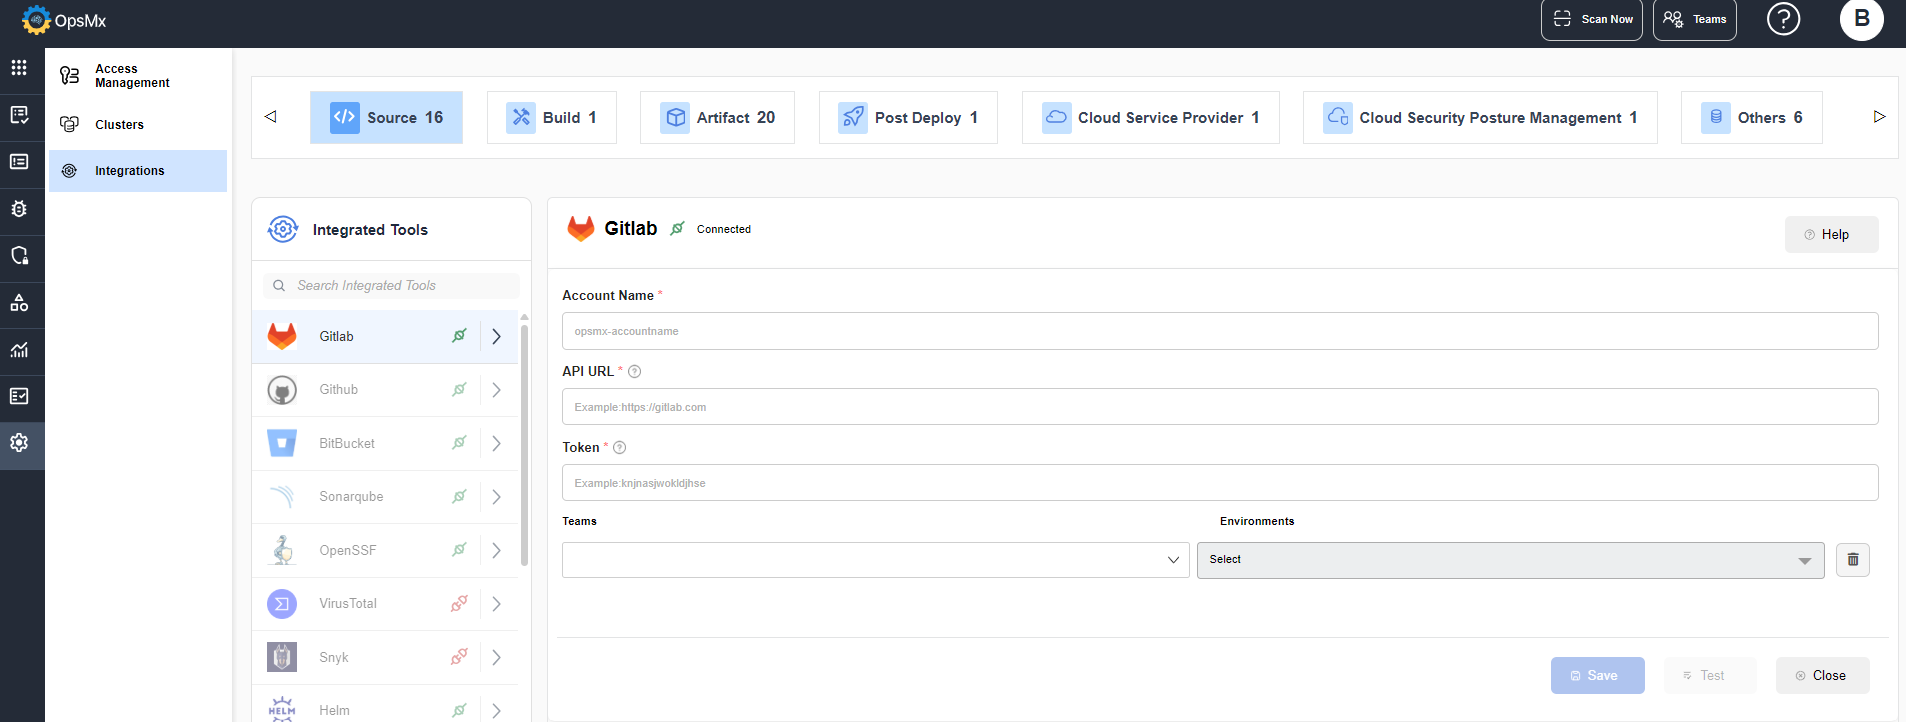This screenshot has width=1906, height=722.
Task: Click the trash icon beside Environments
Action: 1852,560
